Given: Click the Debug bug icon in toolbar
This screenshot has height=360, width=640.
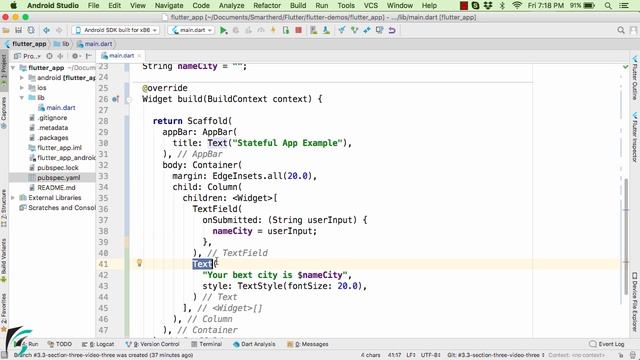Looking at the screenshot, I should (x=236, y=30).
